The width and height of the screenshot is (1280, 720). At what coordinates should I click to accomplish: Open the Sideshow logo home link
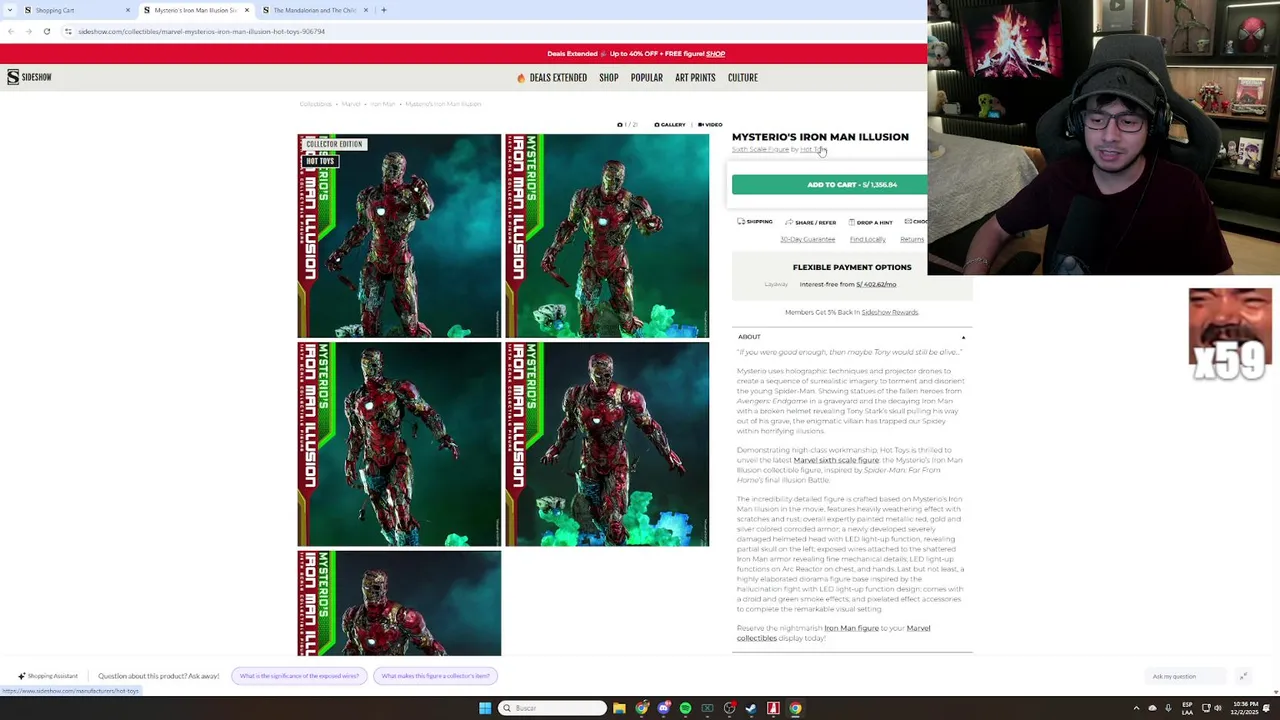[29, 77]
